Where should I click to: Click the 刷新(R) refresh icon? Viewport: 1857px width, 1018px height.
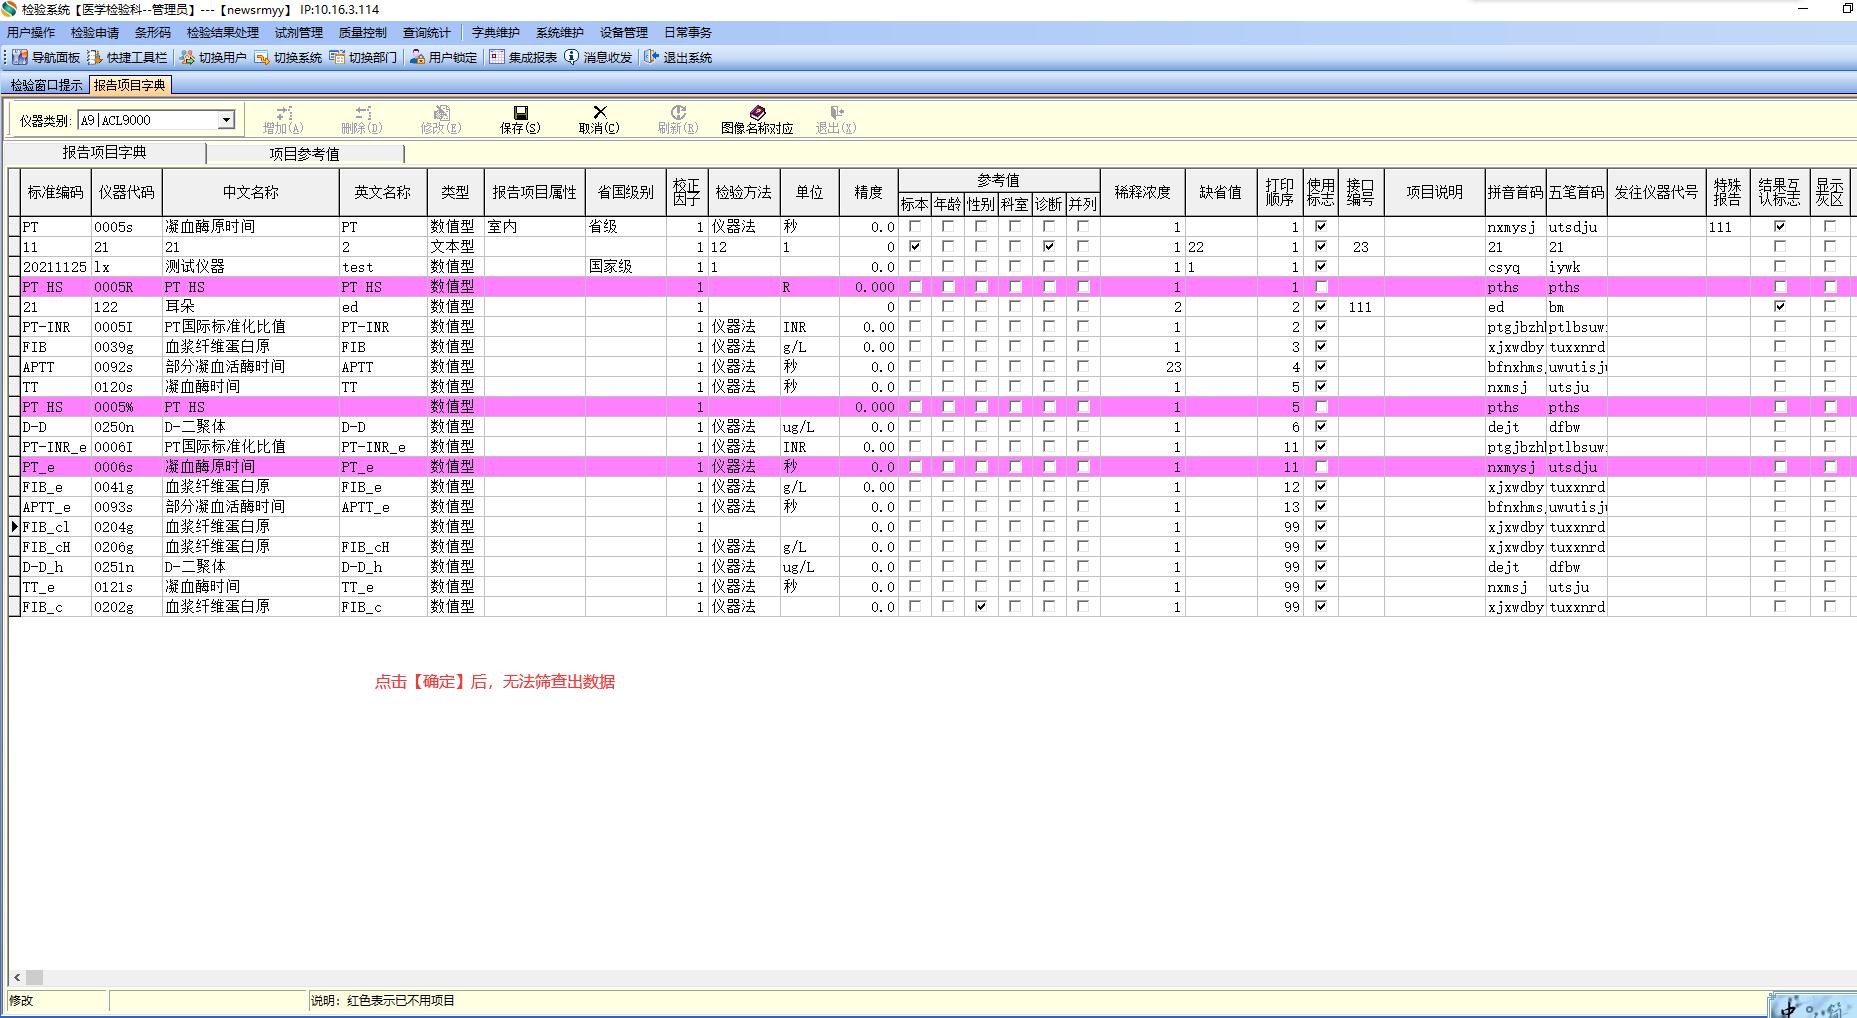point(678,112)
